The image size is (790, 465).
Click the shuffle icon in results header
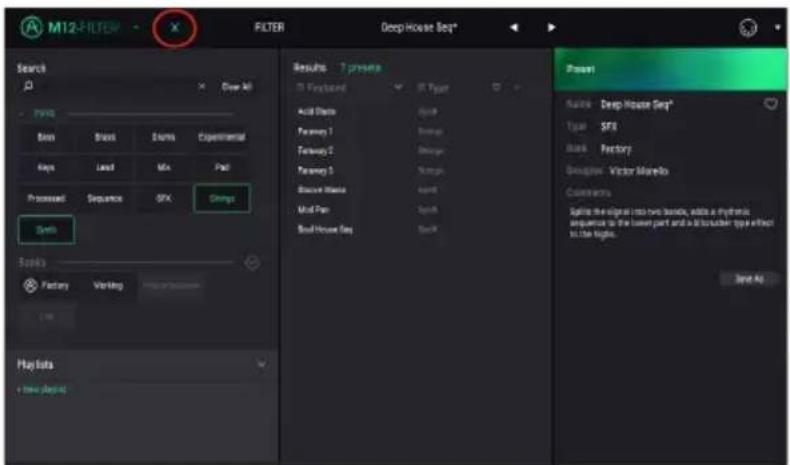517,88
